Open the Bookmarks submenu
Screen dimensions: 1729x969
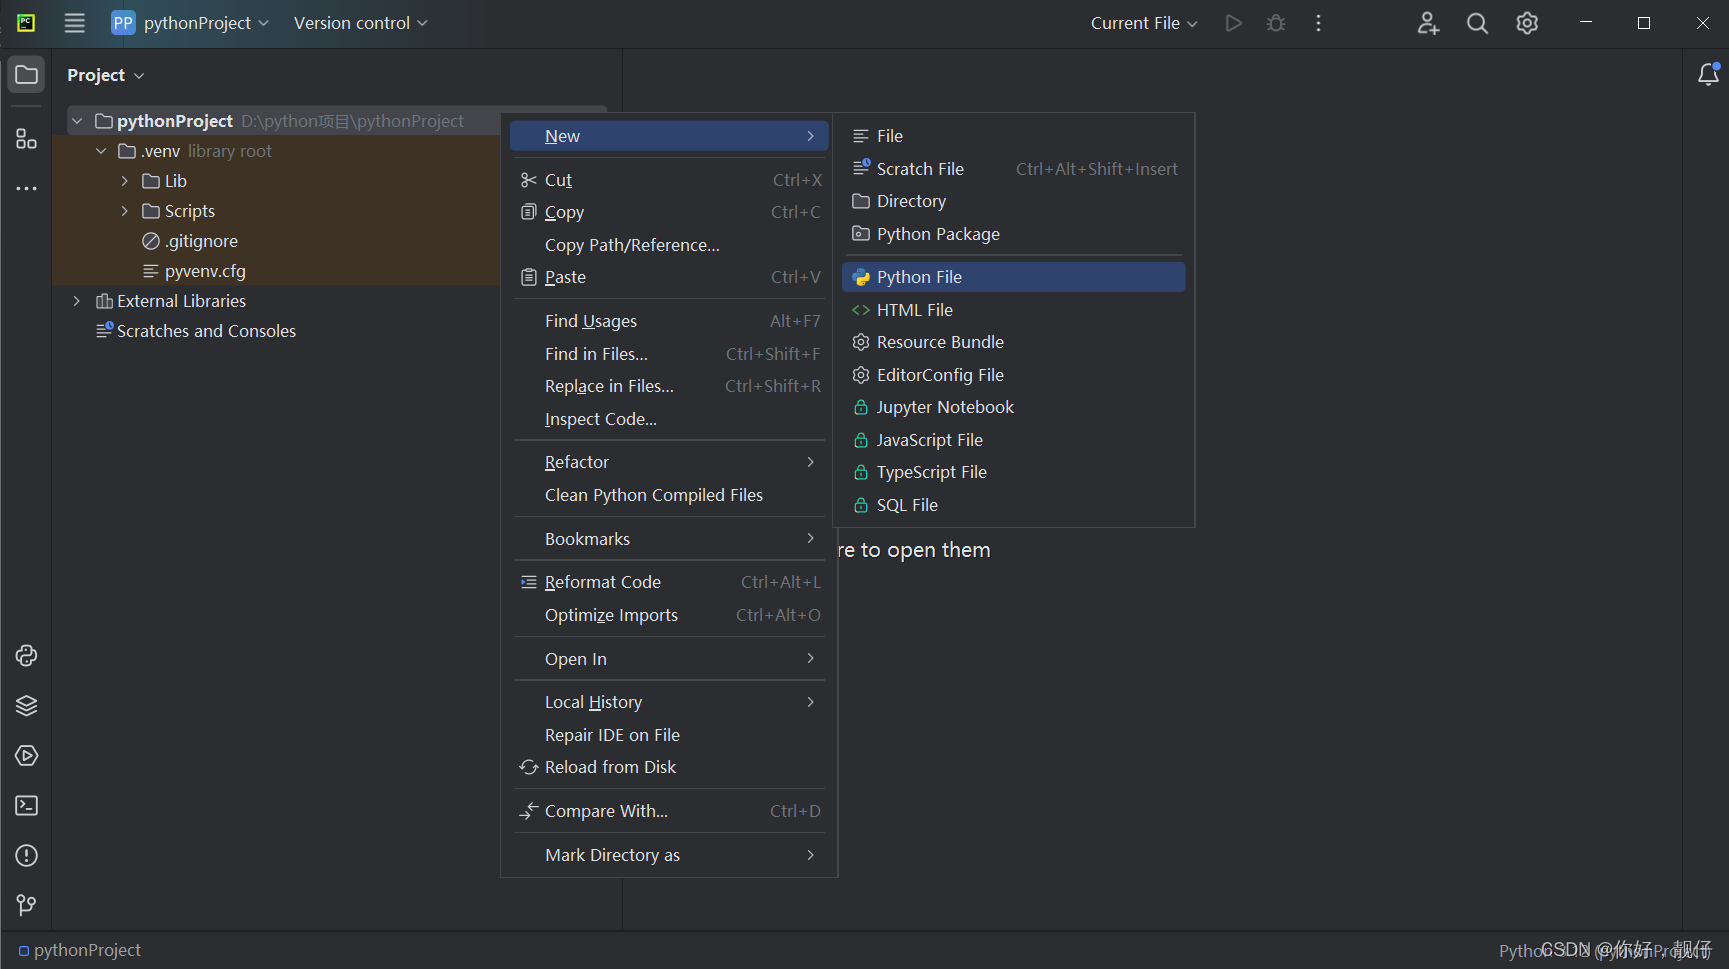click(x=669, y=539)
